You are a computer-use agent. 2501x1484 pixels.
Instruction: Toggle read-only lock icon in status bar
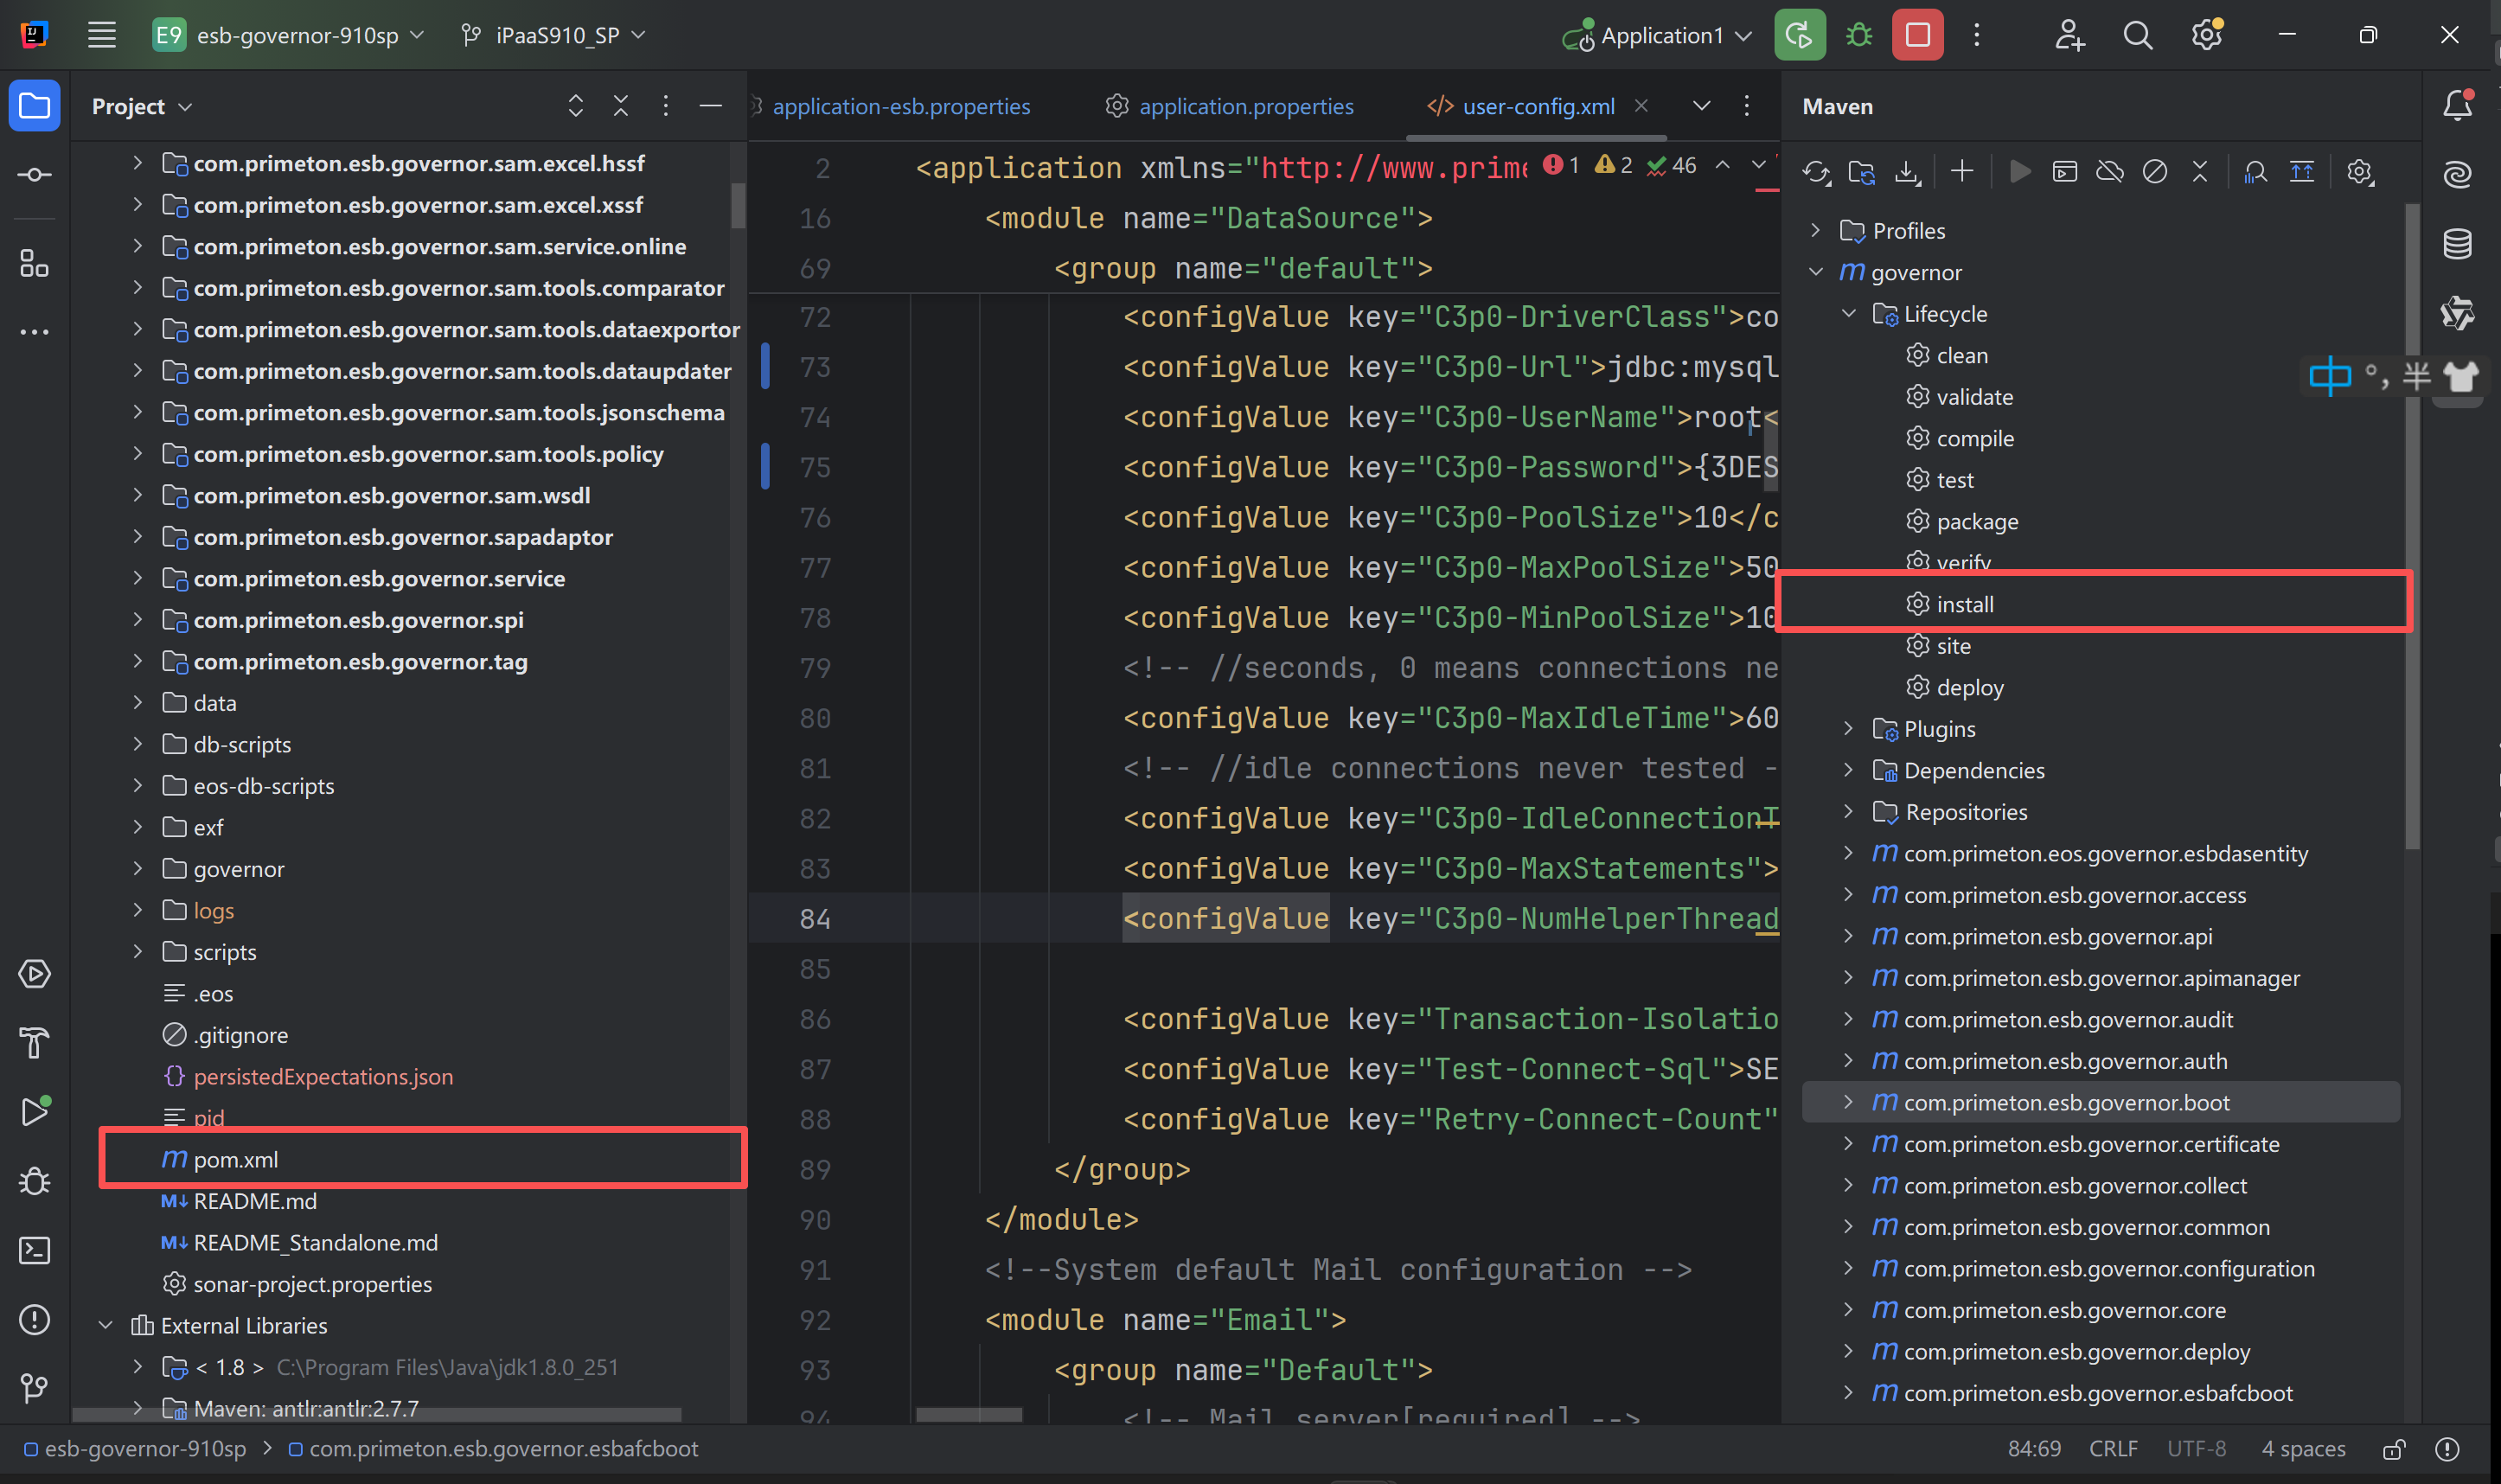pyautogui.click(x=2393, y=1449)
